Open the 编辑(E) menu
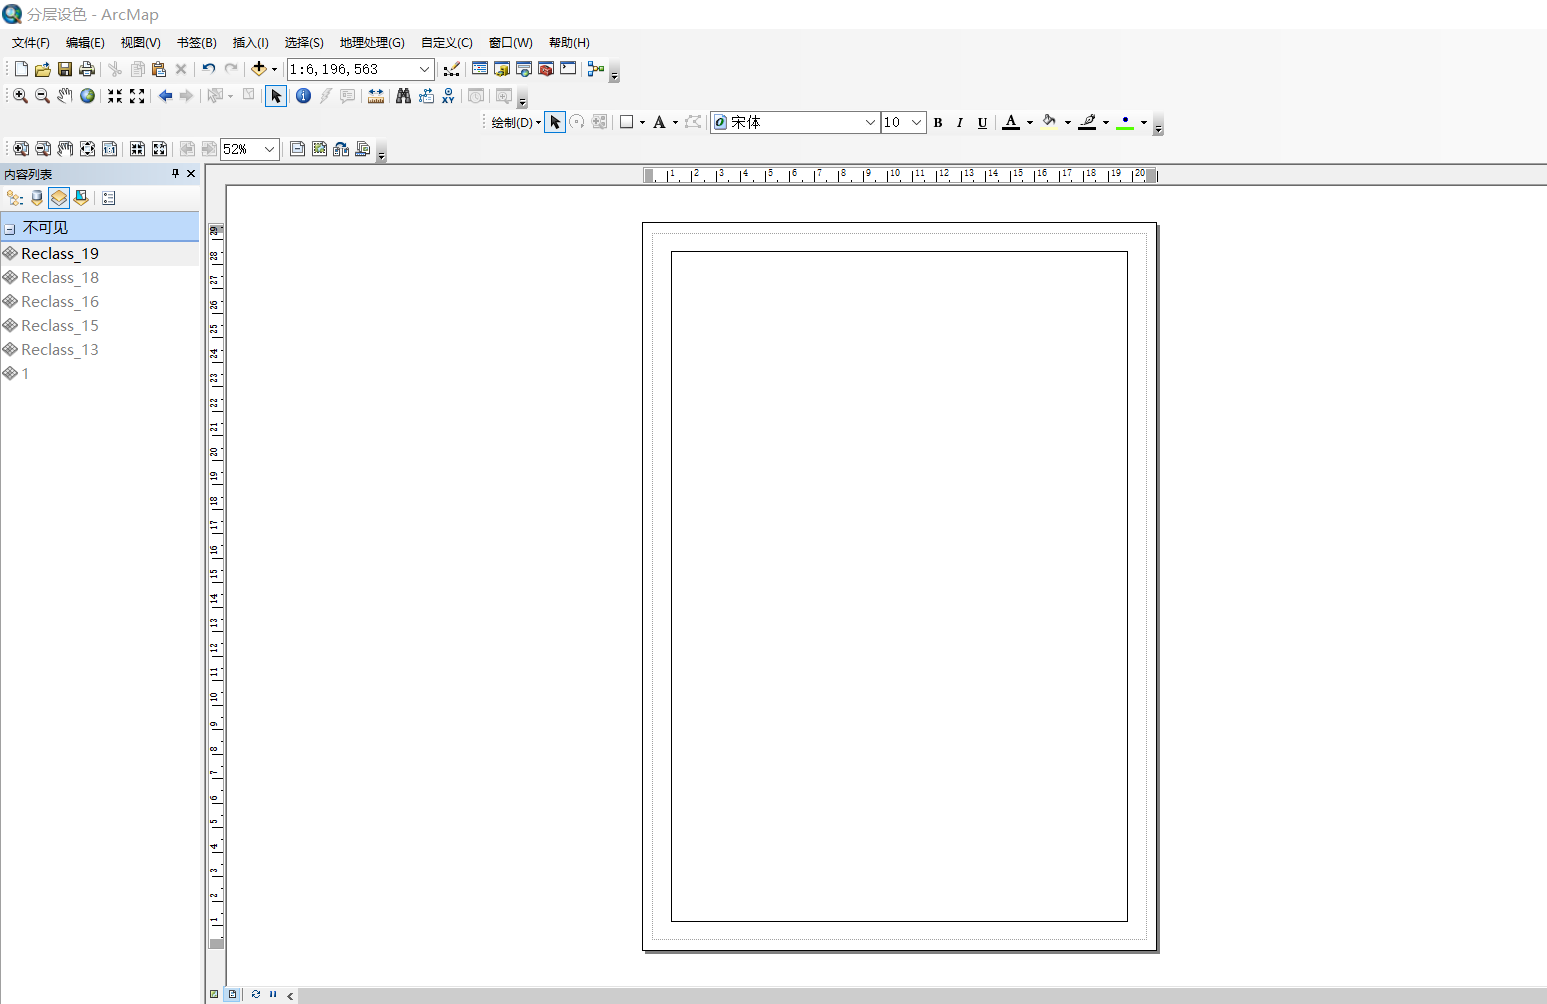The image size is (1547, 1004). pos(85,43)
